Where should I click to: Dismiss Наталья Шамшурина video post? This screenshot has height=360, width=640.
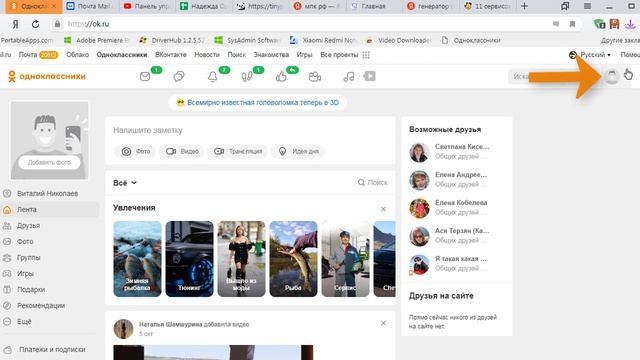click(x=383, y=323)
